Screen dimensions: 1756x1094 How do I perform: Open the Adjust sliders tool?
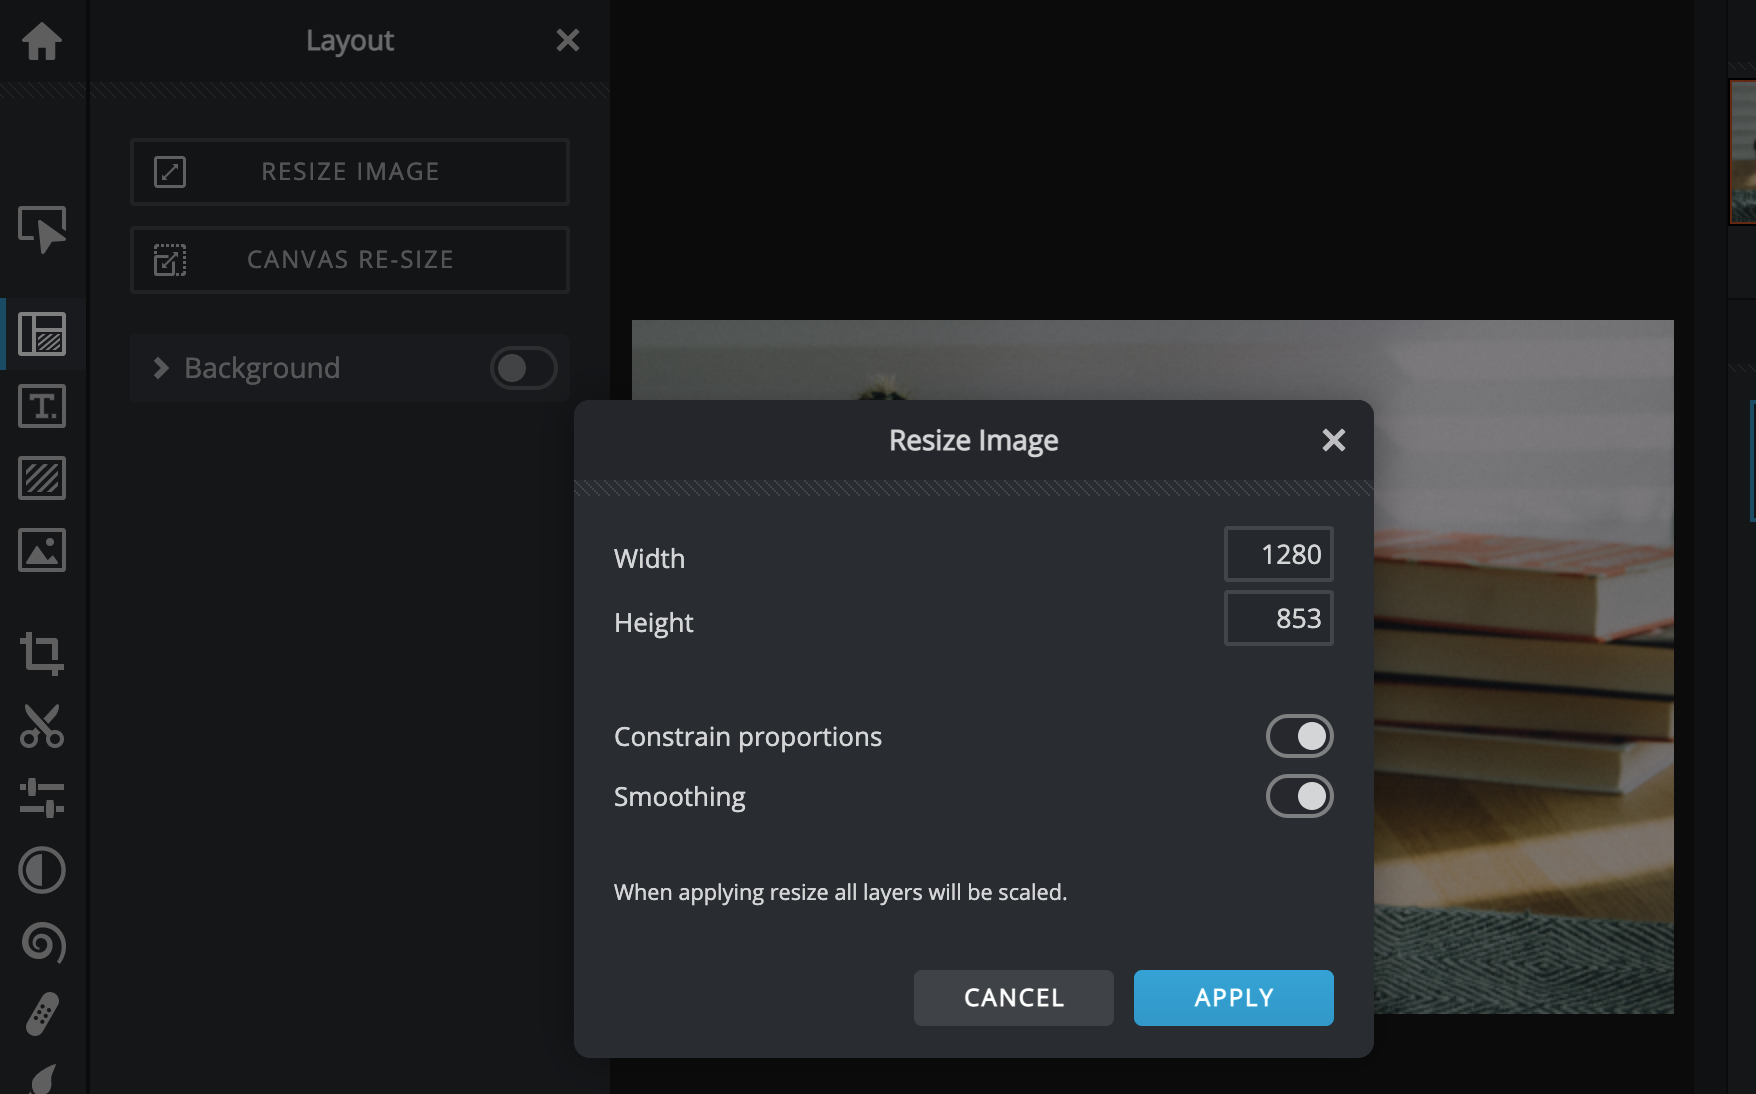tap(42, 798)
